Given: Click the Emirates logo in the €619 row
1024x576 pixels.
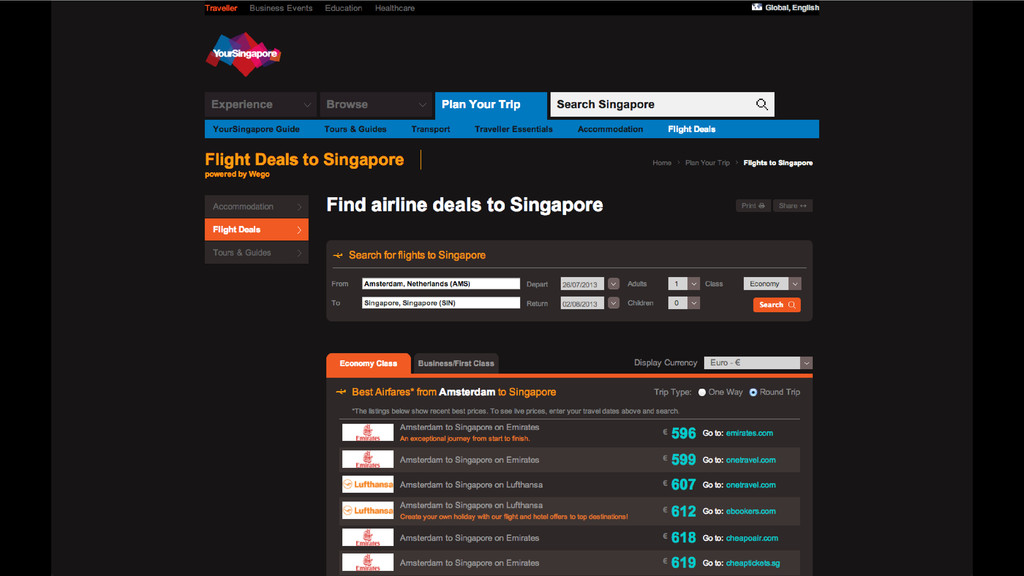Looking at the screenshot, I should pos(368,562).
